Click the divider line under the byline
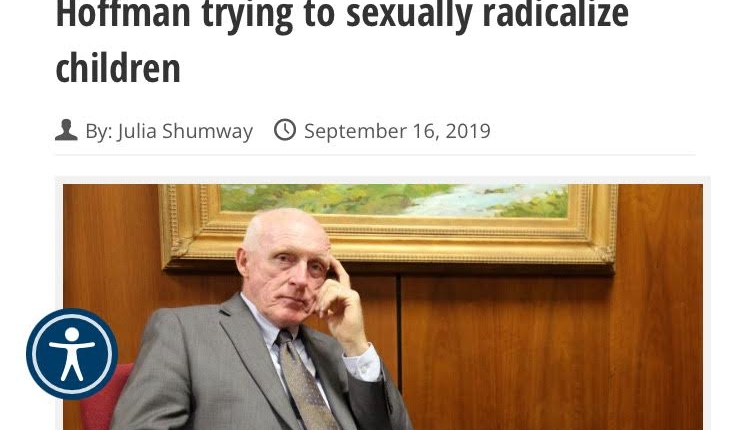Screen dimensions: 750x430 (x=375, y=155)
